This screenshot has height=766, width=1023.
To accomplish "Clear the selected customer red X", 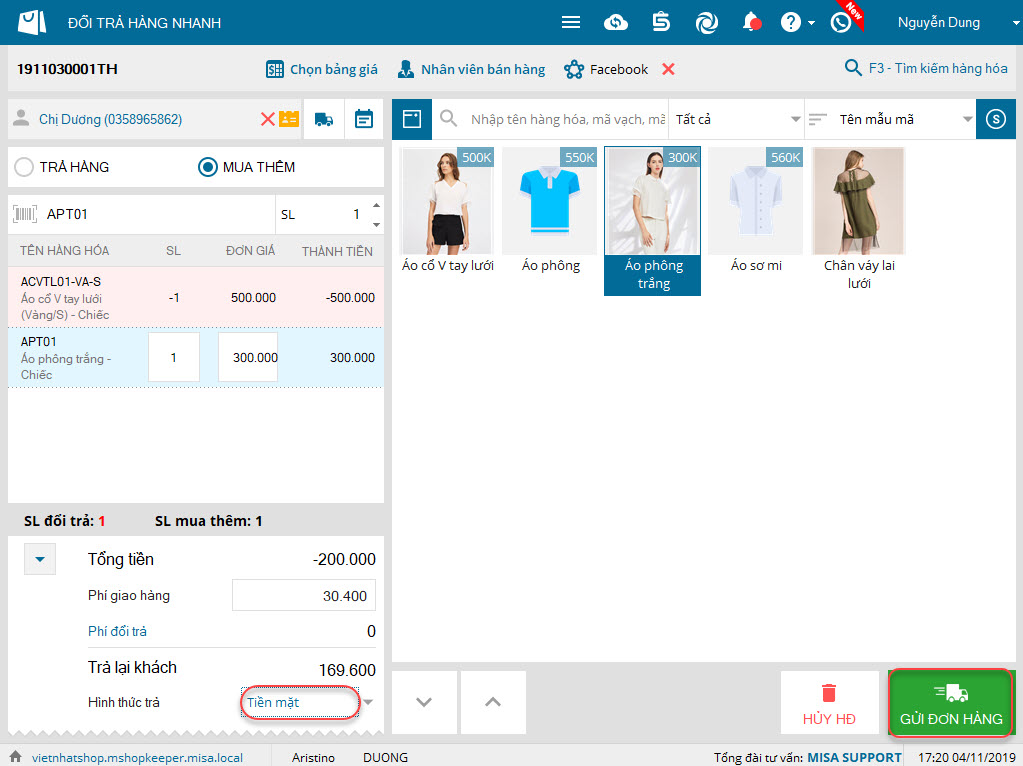I will (x=267, y=119).
